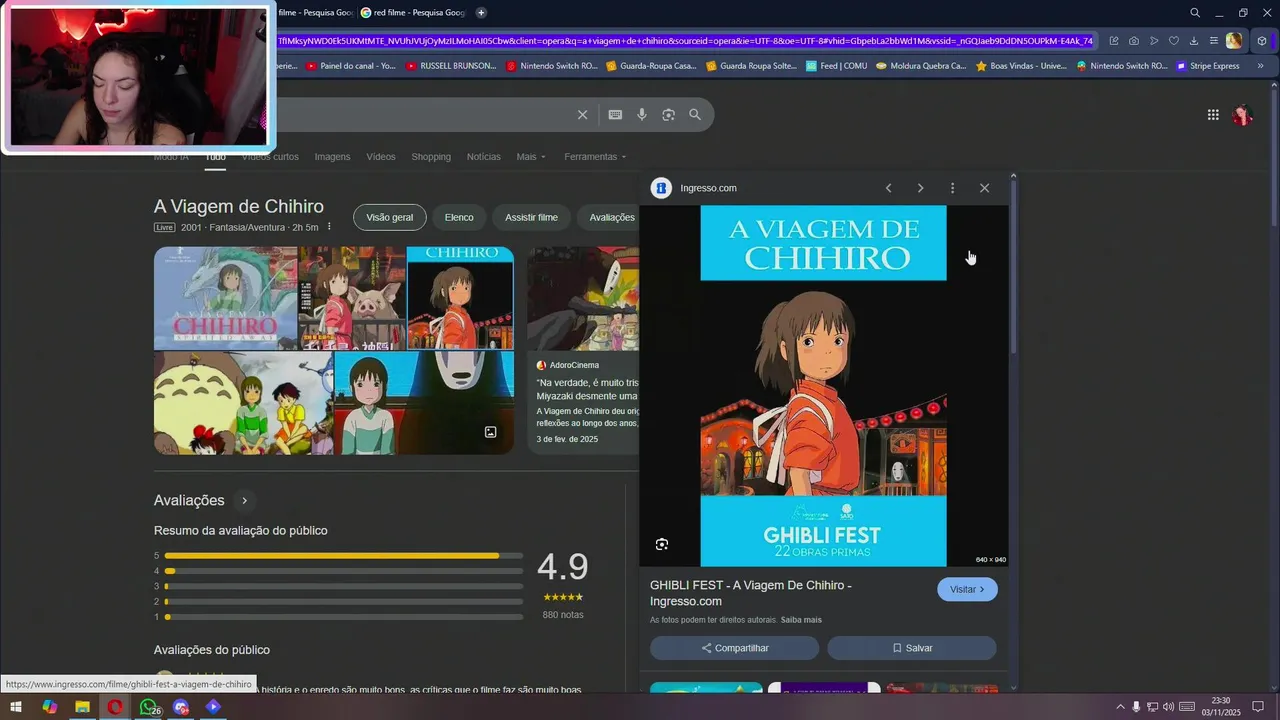Select the Assistir filme chip
1280x720 pixels.
pos(531,217)
